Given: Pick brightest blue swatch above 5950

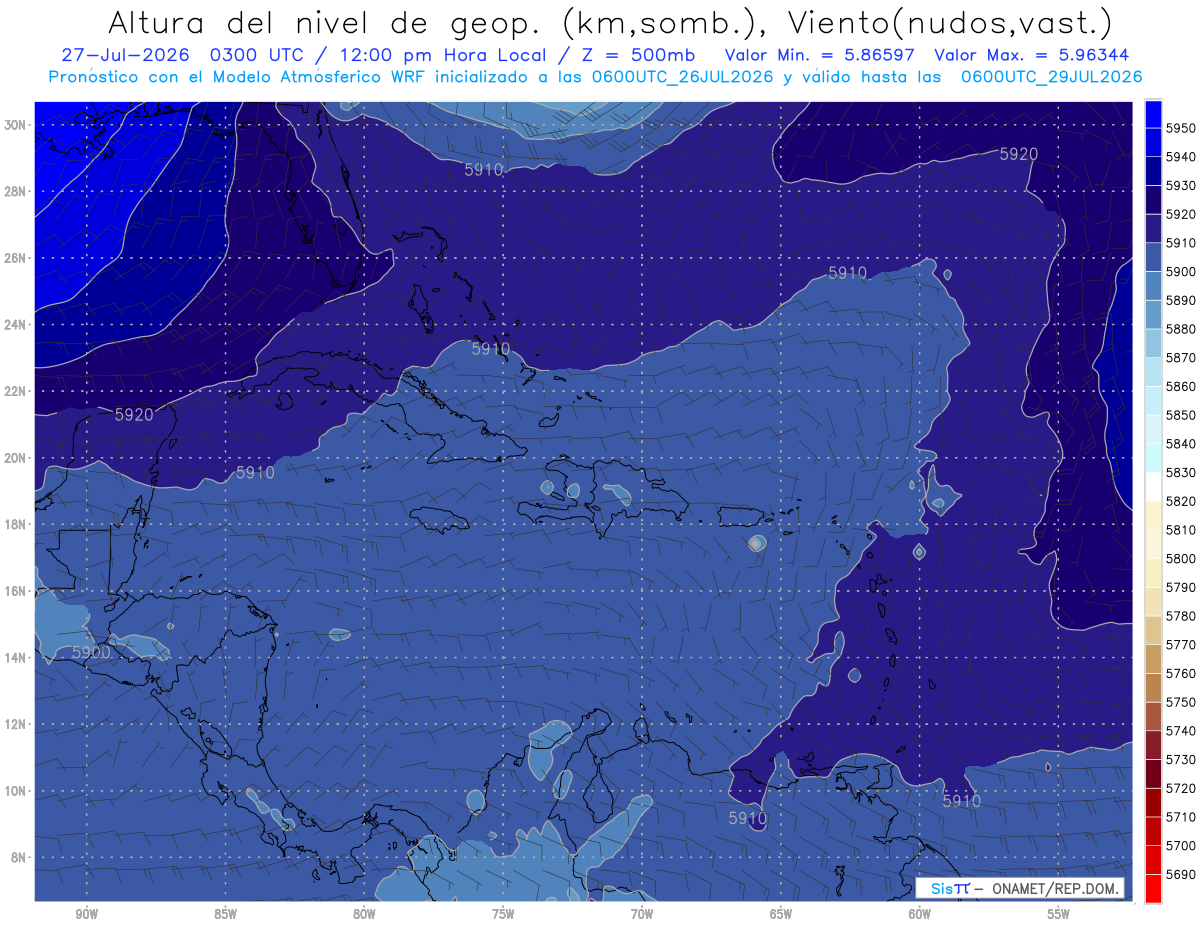Looking at the screenshot, I should tap(1153, 114).
